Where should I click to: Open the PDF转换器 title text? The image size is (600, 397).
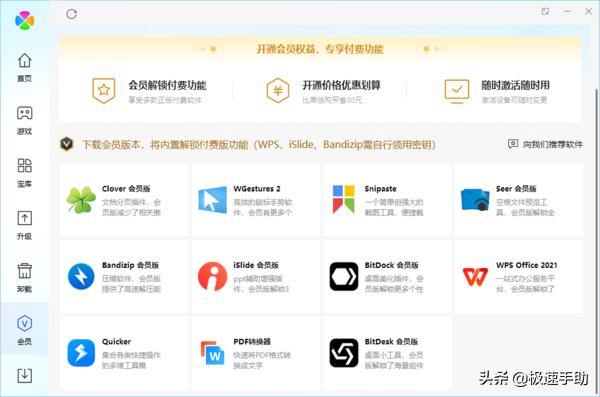pyautogui.click(x=252, y=341)
